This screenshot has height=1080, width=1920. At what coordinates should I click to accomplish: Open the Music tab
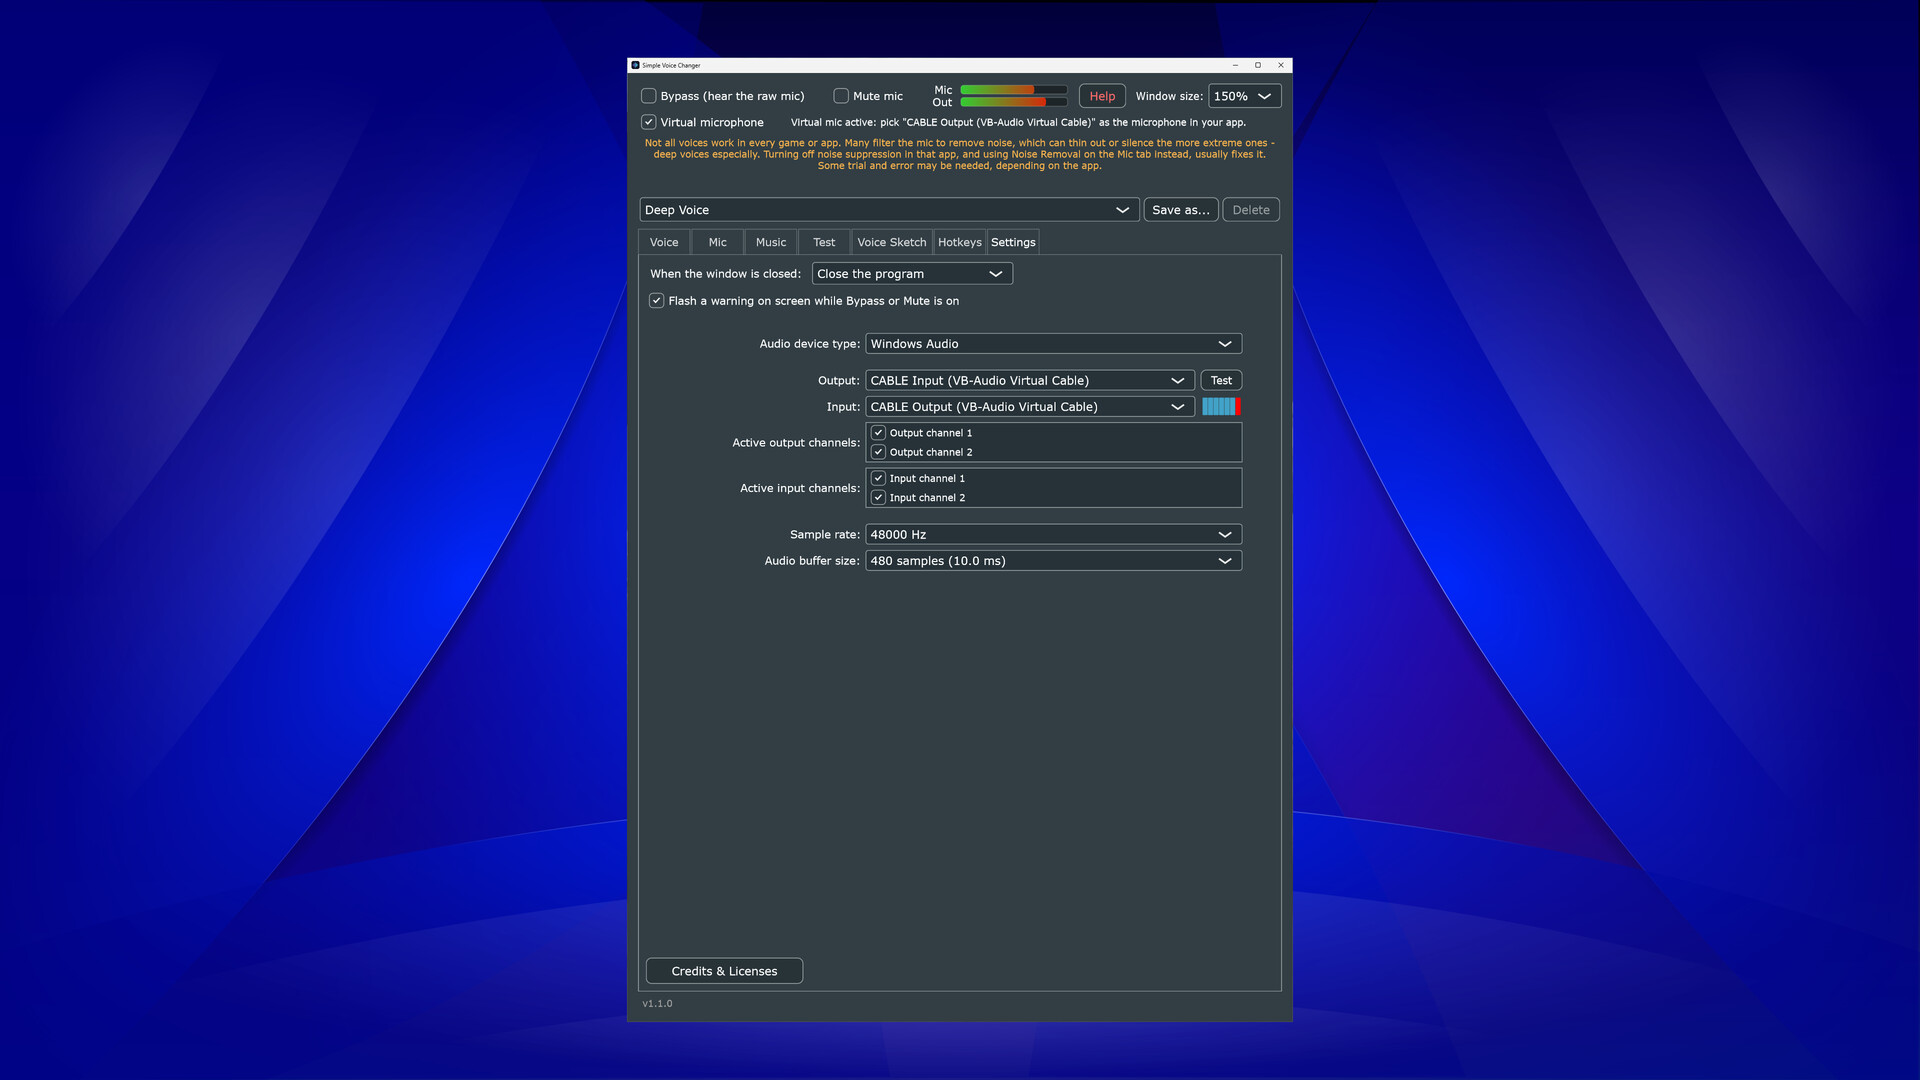click(771, 242)
